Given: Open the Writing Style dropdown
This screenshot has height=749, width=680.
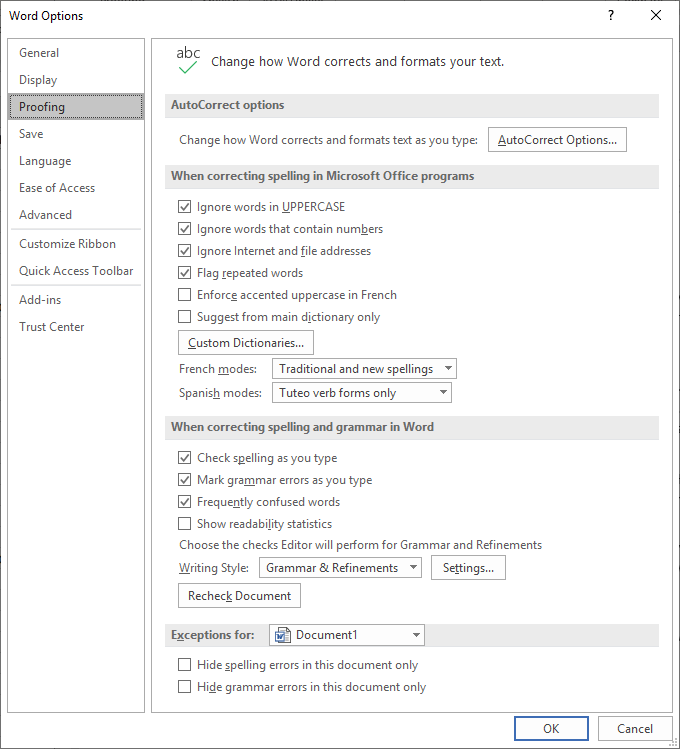Looking at the screenshot, I should pyautogui.click(x=340, y=567).
